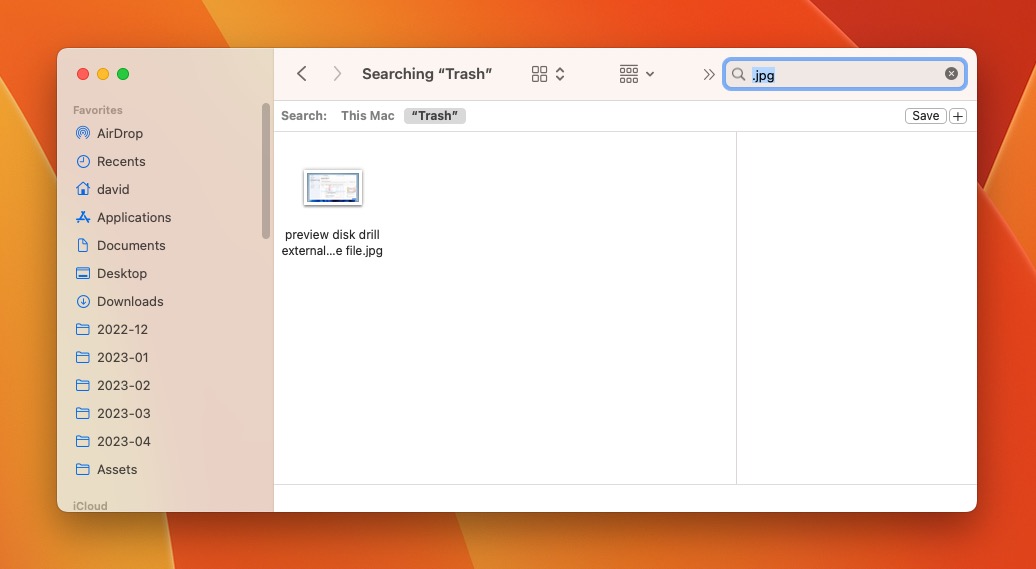Maximize the Finder window with green button
Viewport: 1036px width, 569px height.
[x=123, y=74]
